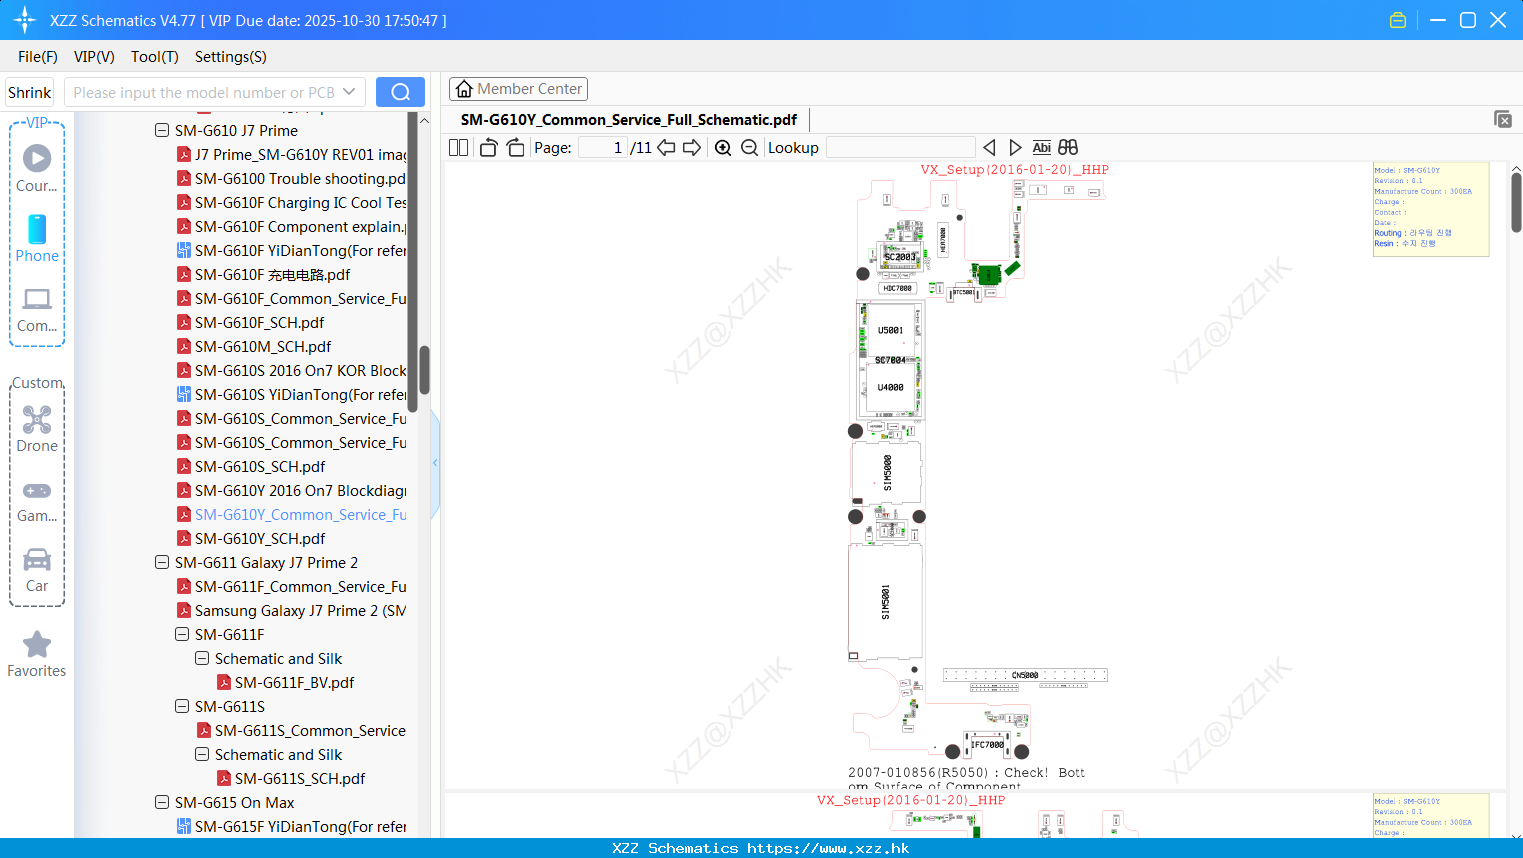Screen dimensions: 1523x858
Task: Rotate the page clockwise
Action: pos(515,148)
